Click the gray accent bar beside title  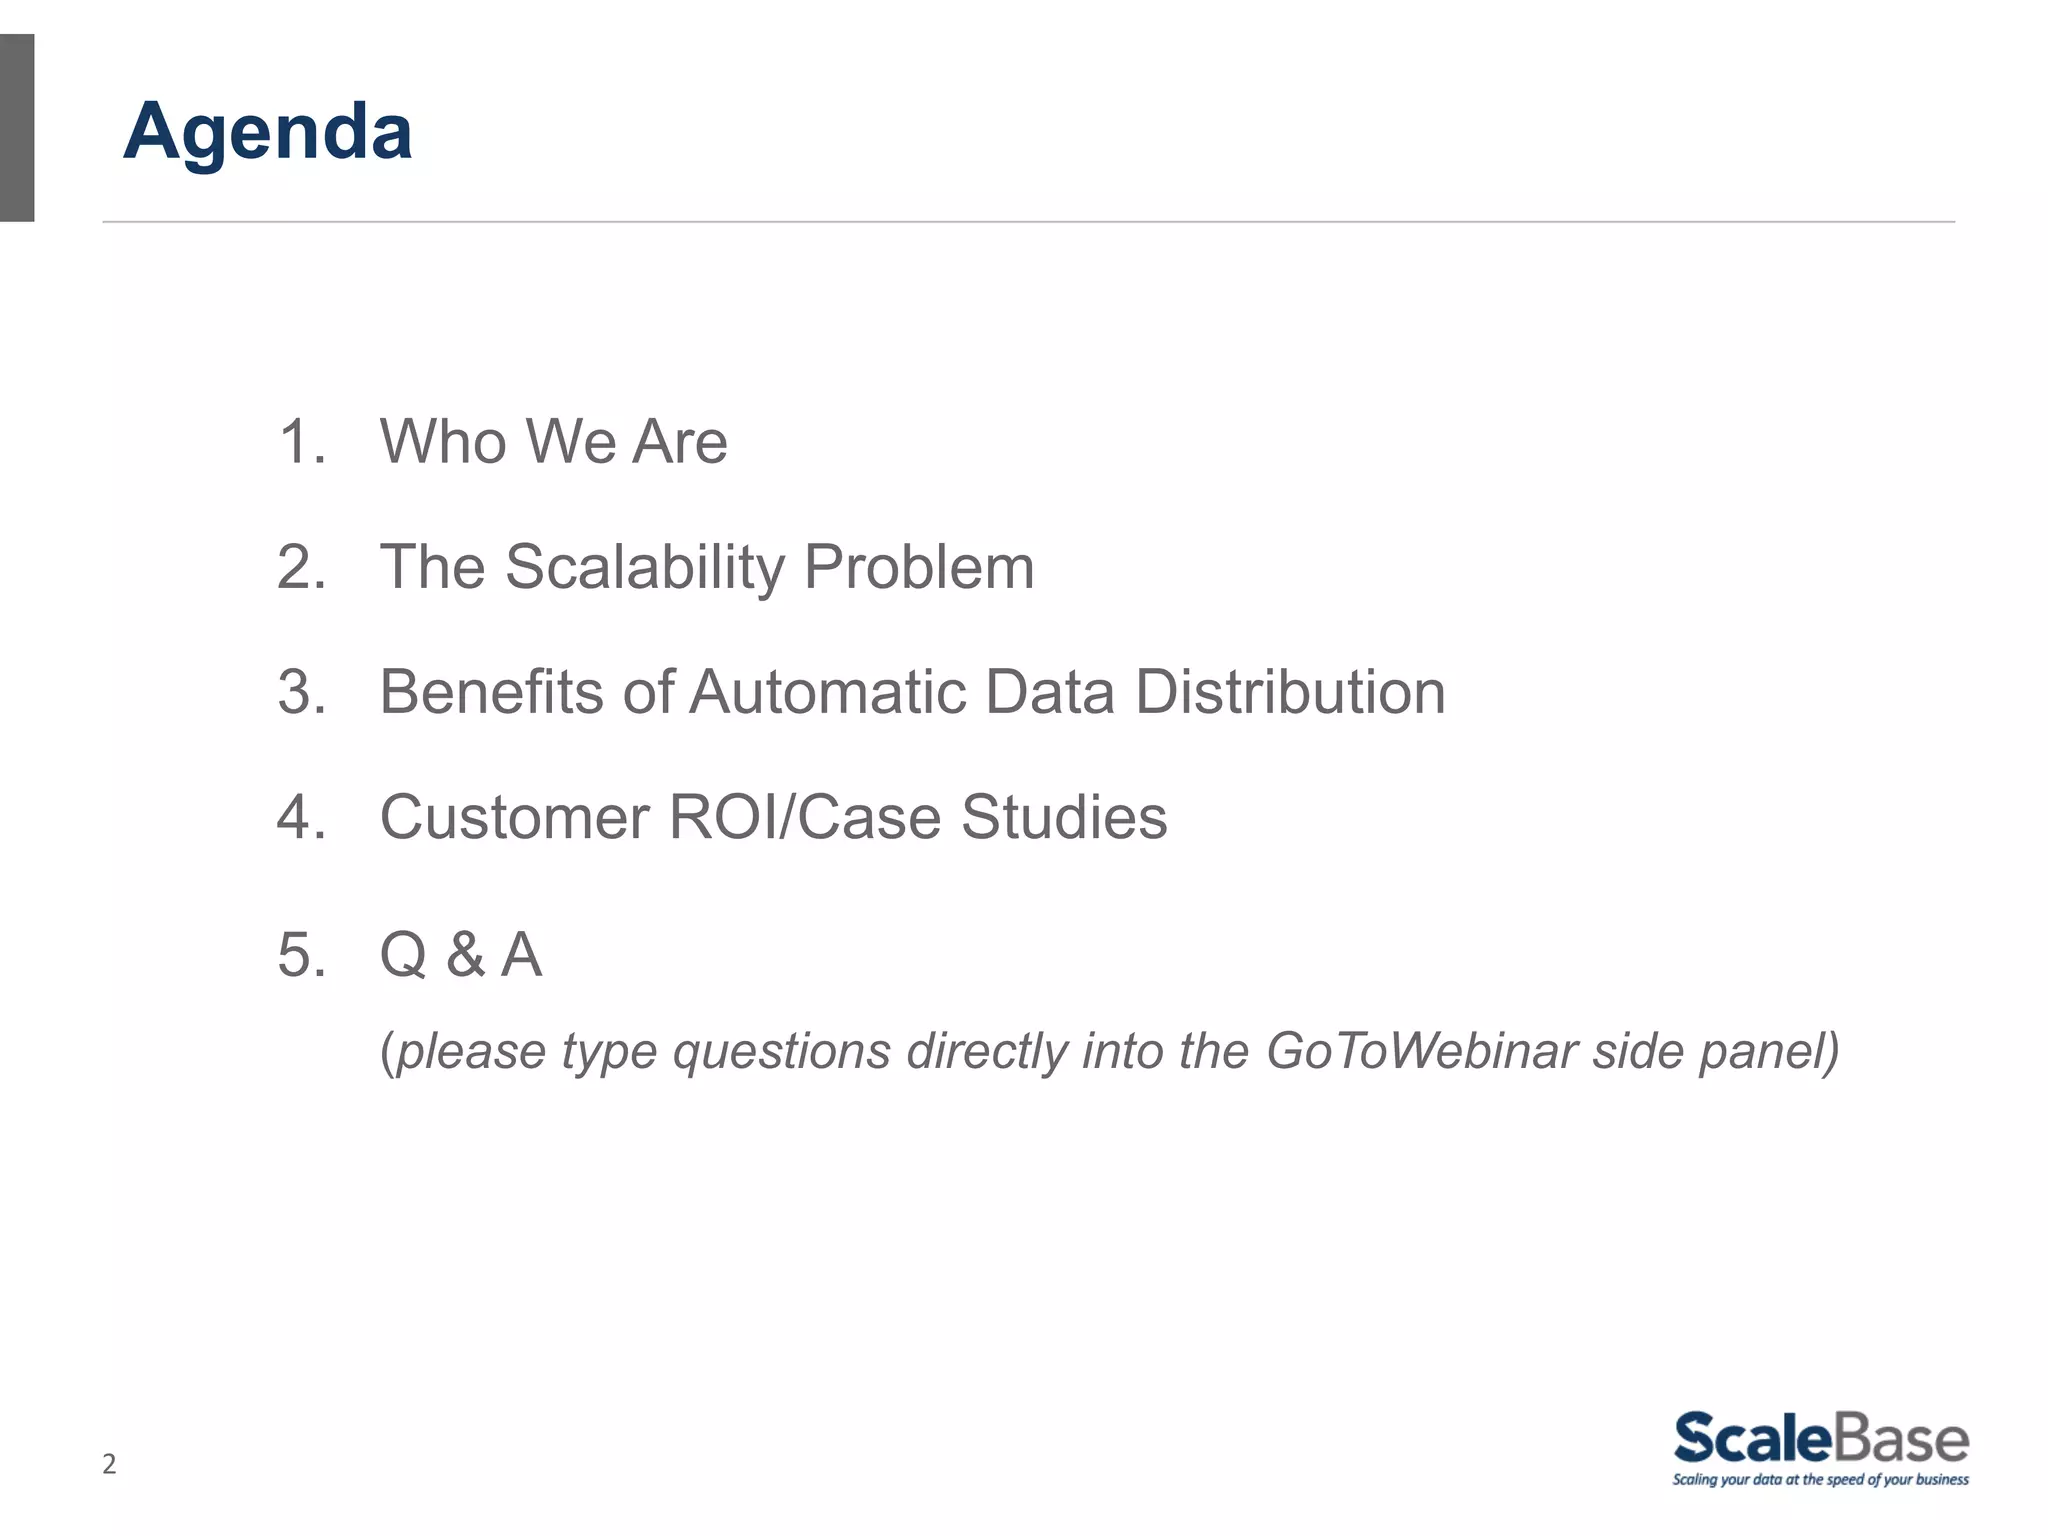click(17, 127)
